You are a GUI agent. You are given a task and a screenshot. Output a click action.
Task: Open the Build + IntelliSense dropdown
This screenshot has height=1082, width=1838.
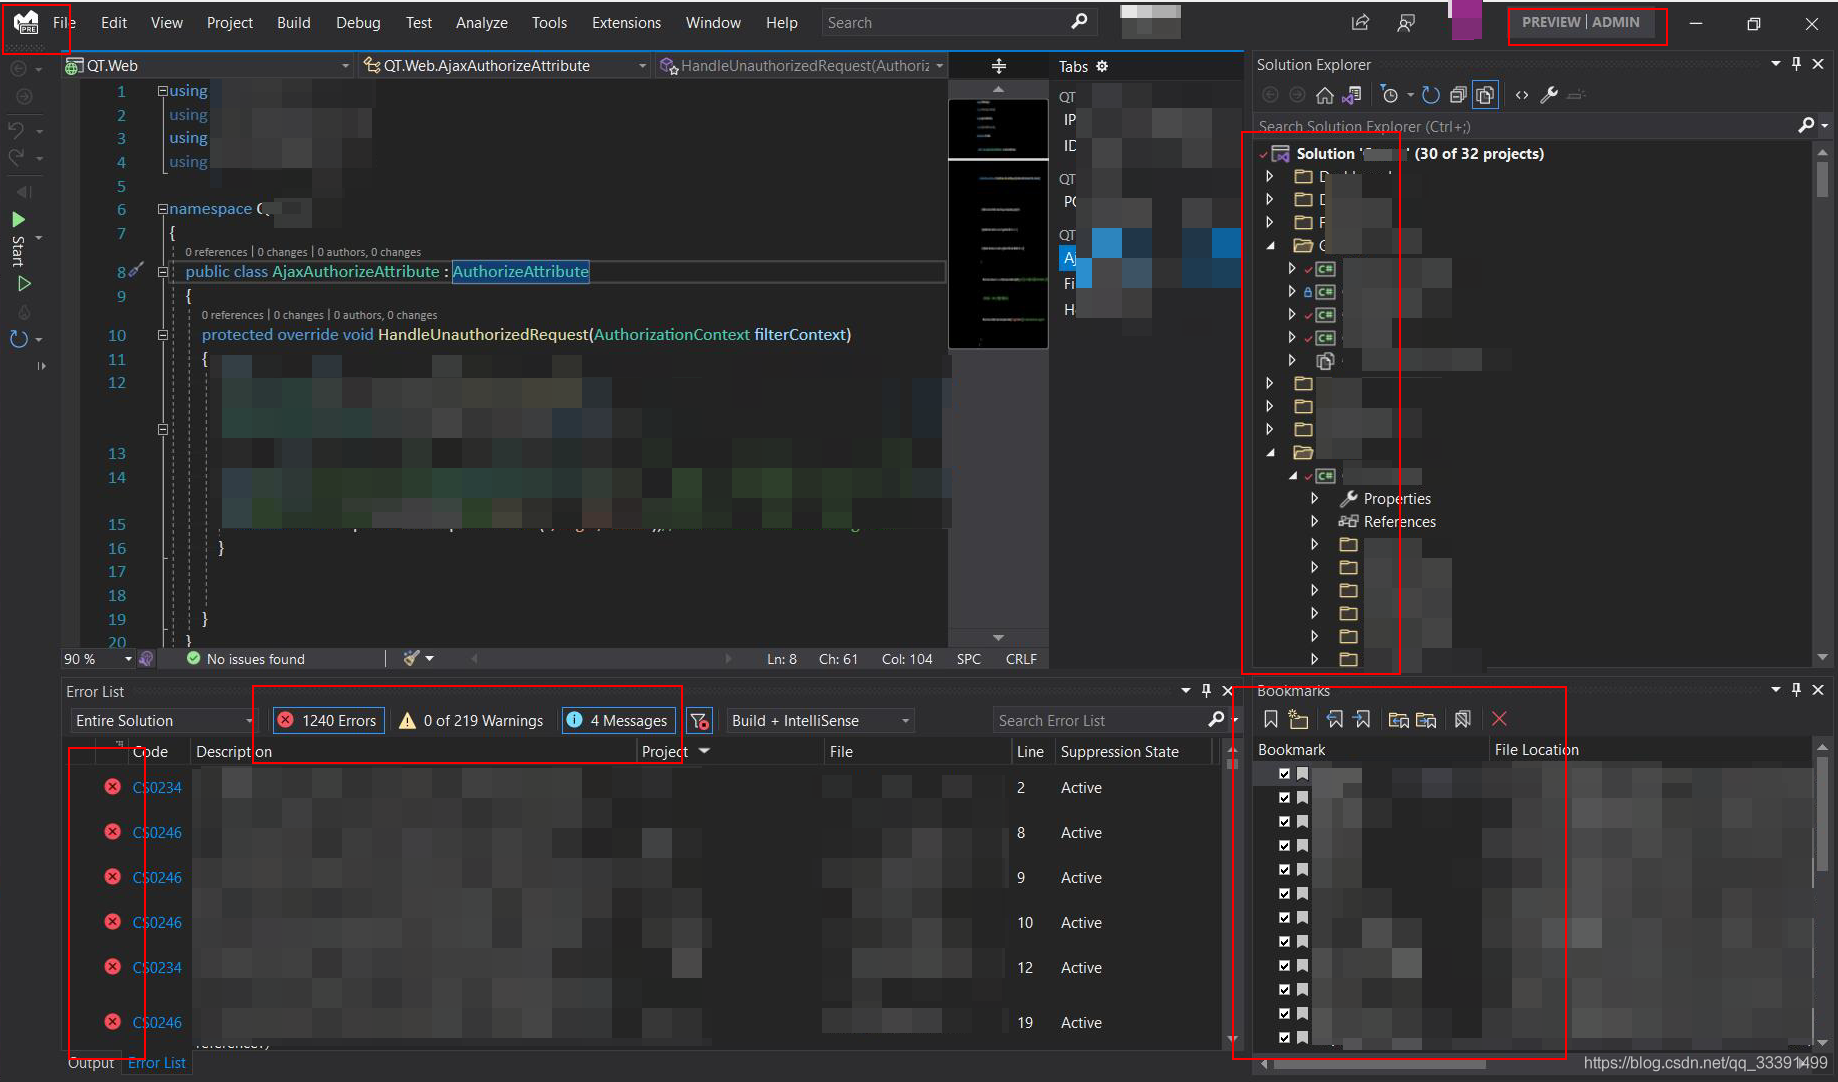point(819,720)
